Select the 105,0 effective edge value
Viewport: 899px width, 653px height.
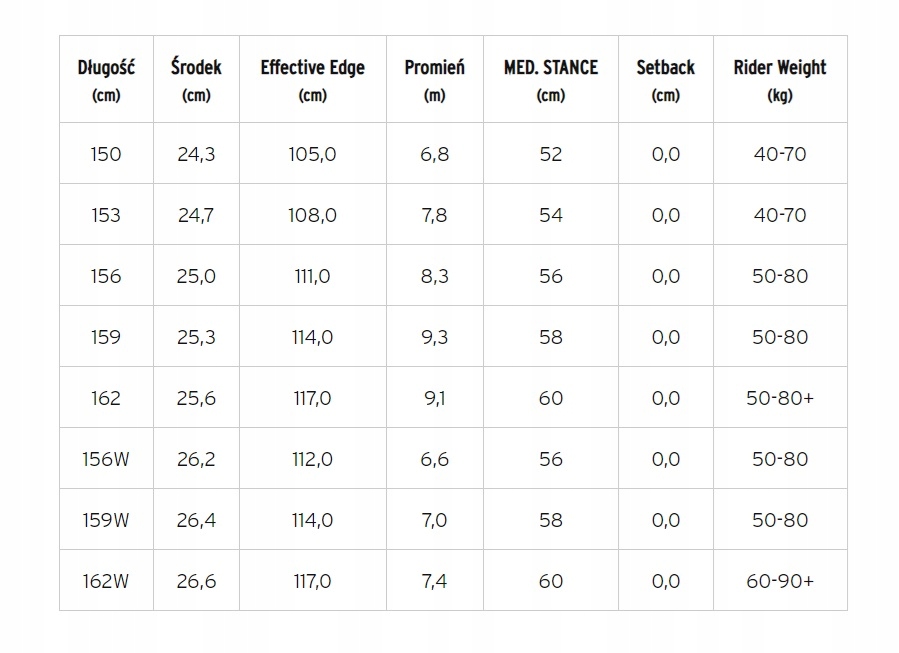[312, 154]
